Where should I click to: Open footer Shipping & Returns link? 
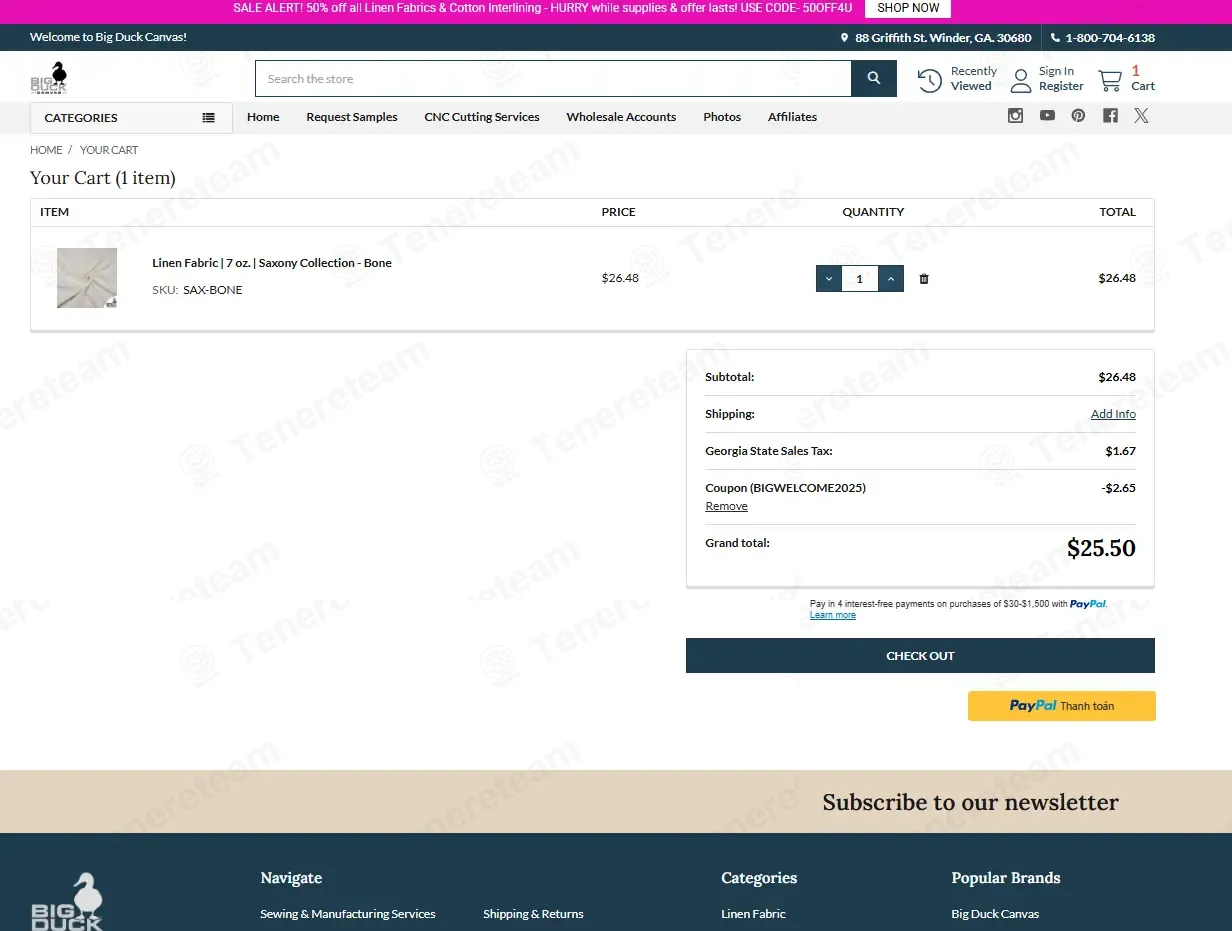(533, 914)
